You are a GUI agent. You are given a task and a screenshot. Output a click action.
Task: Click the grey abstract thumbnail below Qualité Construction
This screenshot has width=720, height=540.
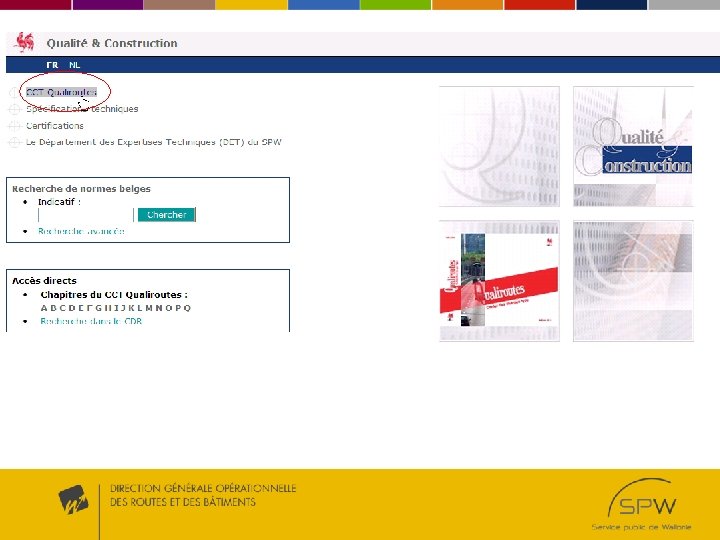coord(633,281)
